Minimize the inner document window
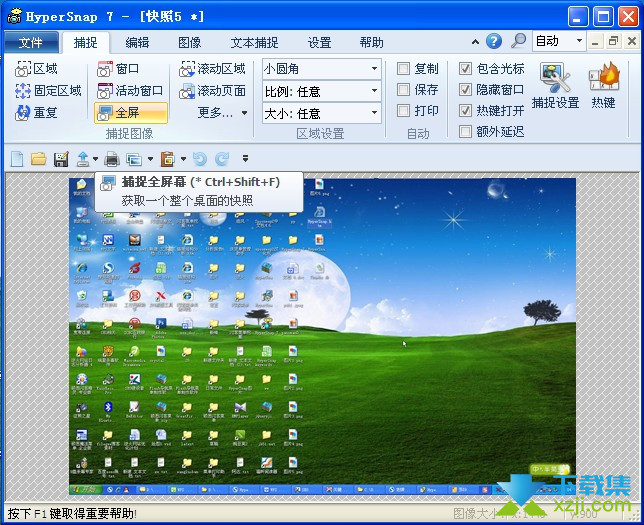Screen dimensions: 644x525 point(595,41)
